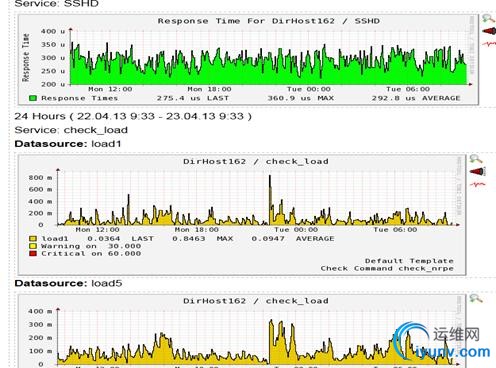This screenshot has height=368, width=496.
Task: Click the 'Service: SSHD' heading text
Action: click(x=57, y=4)
